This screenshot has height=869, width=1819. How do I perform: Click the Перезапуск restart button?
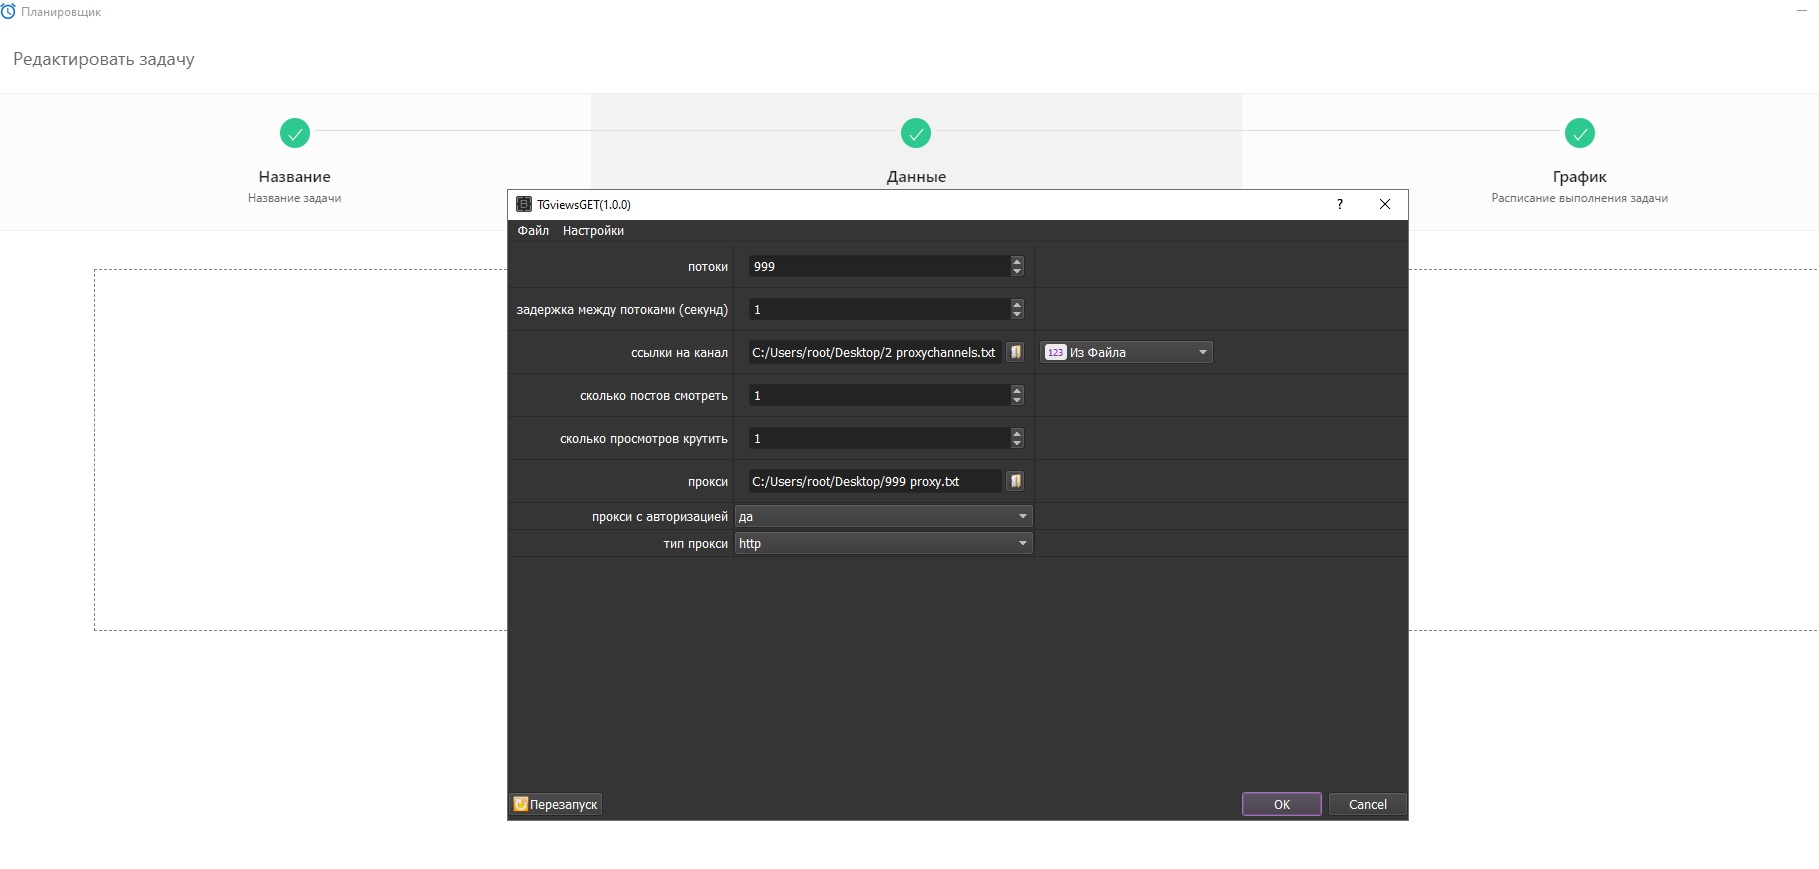(556, 804)
